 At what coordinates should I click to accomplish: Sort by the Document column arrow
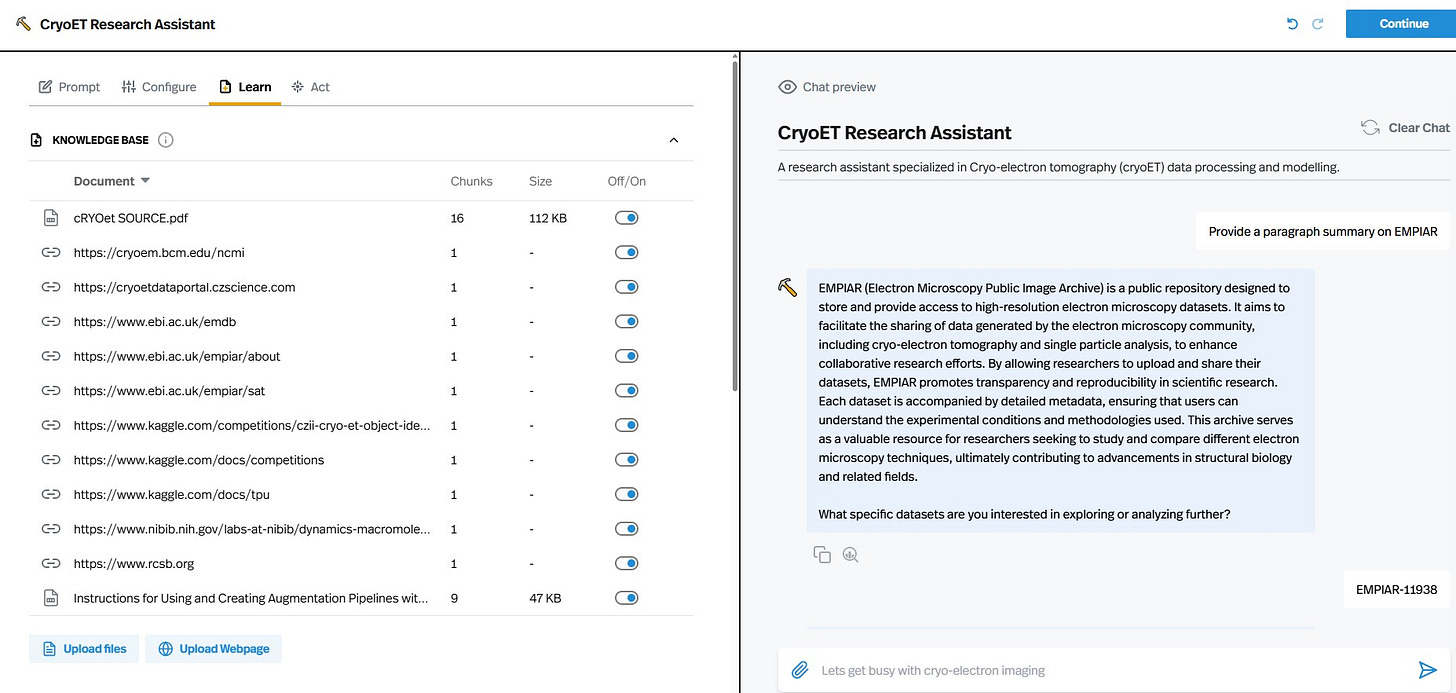point(145,181)
